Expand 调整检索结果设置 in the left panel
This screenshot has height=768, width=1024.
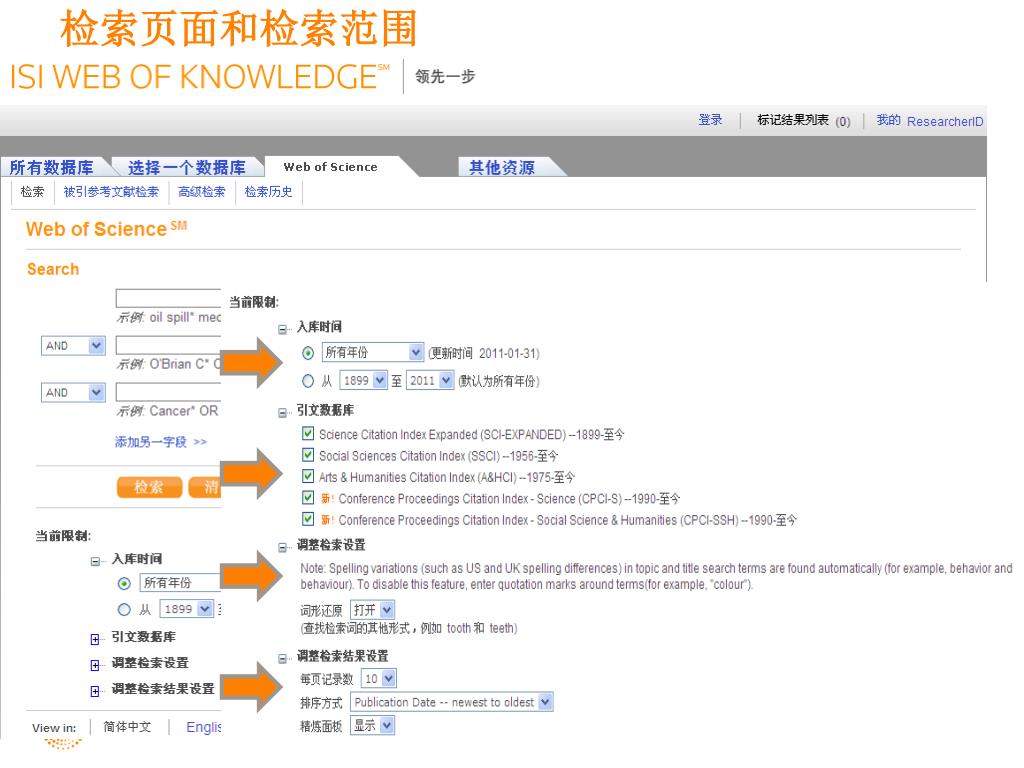pyautogui.click(x=95, y=691)
